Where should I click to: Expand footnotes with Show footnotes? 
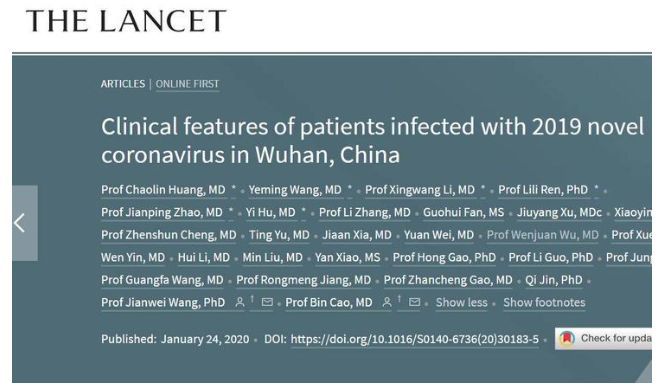544,303
